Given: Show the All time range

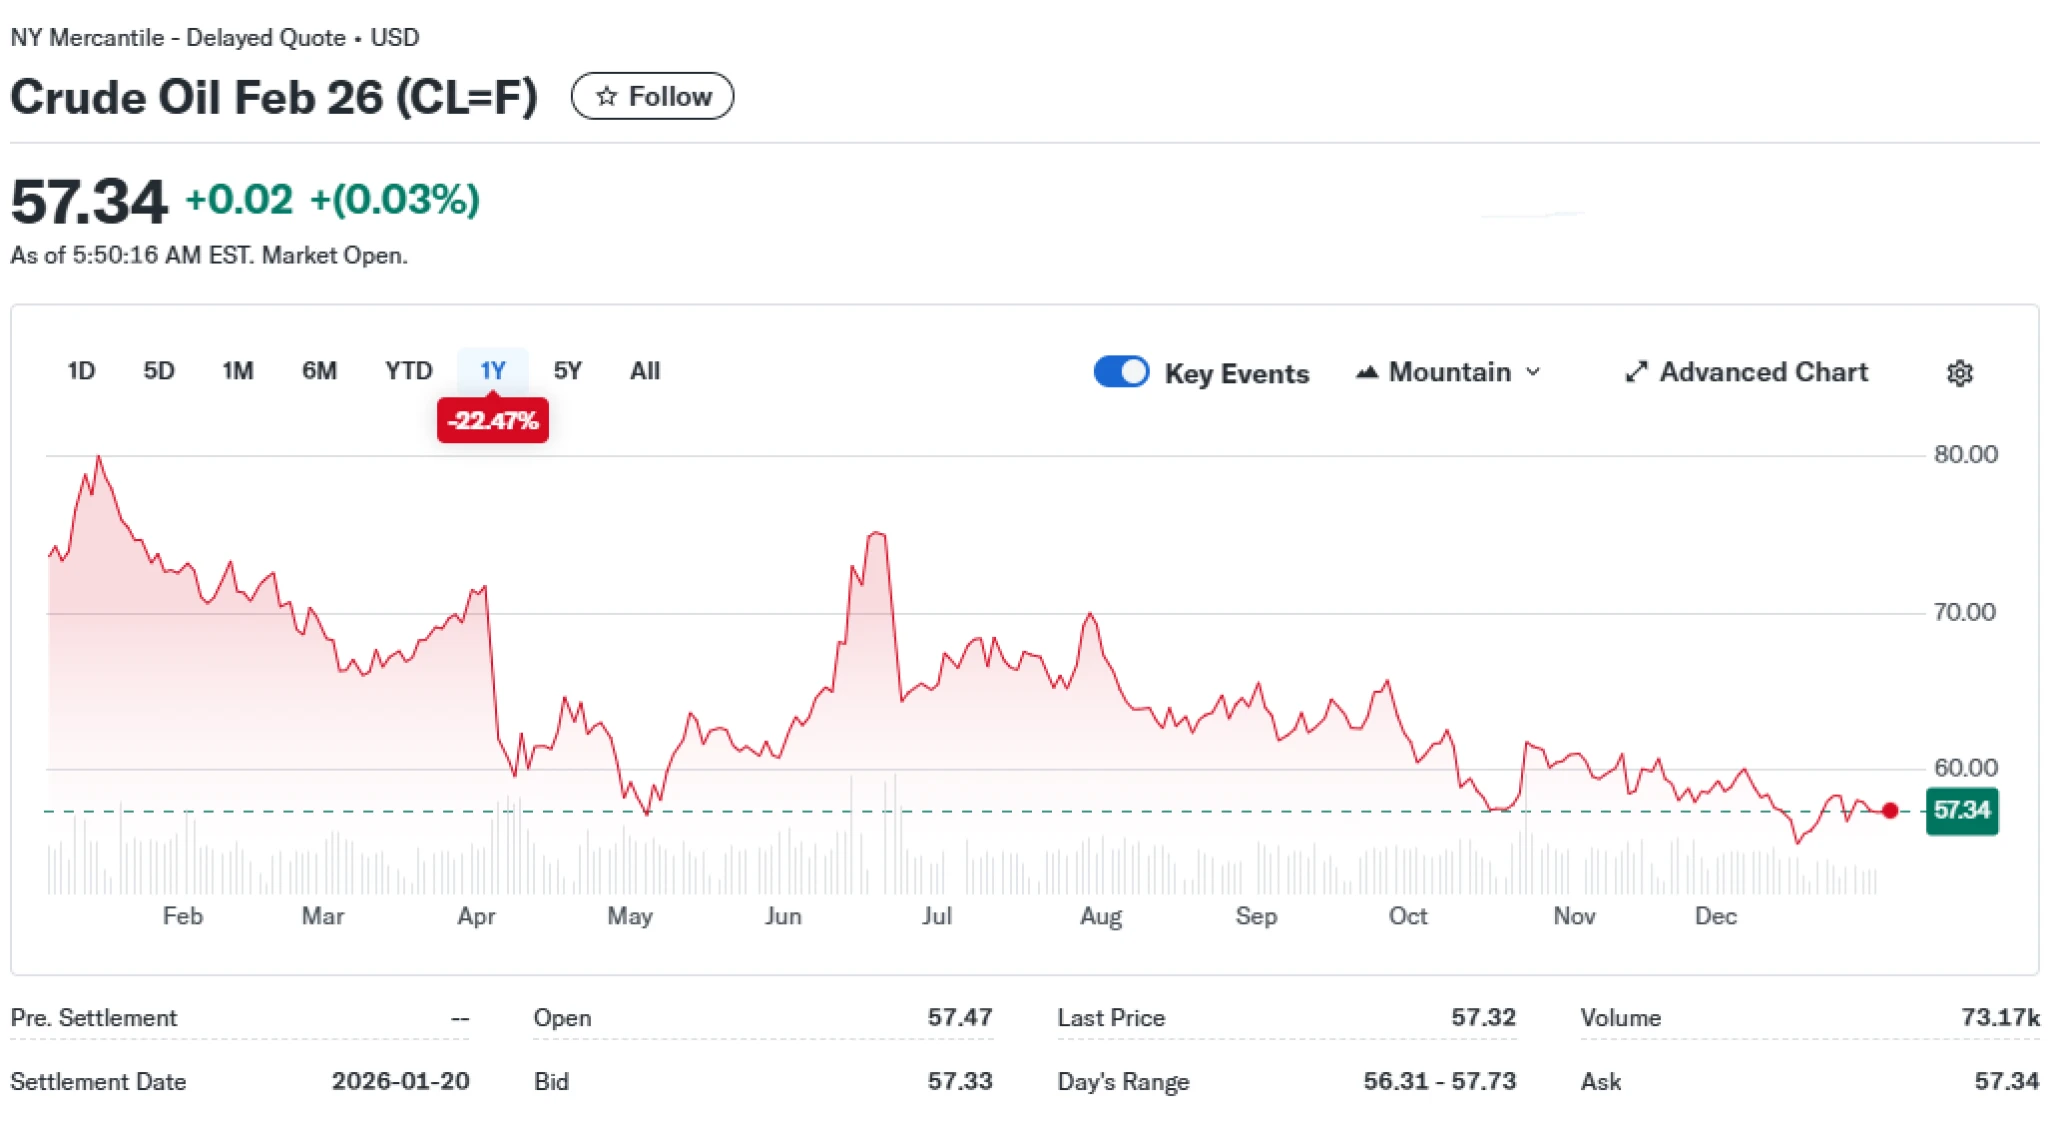Looking at the screenshot, I should (644, 371).
